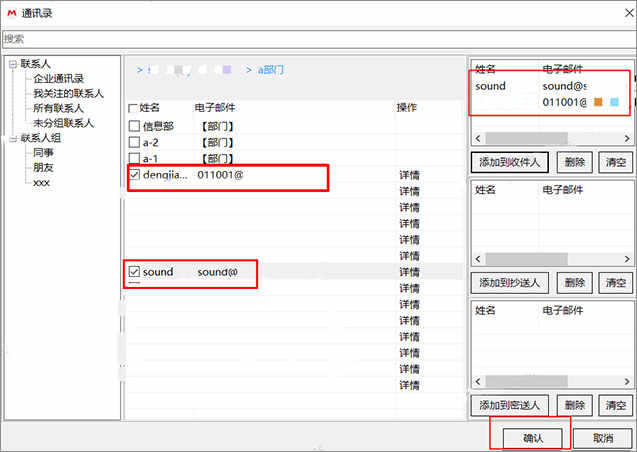Check the 信息部 department checkbox
The height and width of the screenshot is (452, 637).
click(134, 126)
